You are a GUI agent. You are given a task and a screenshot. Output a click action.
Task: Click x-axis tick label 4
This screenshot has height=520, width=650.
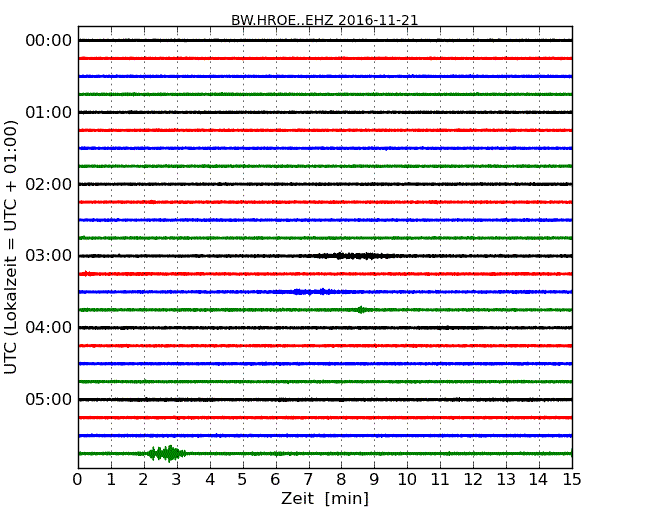click(x=210, y=480)
